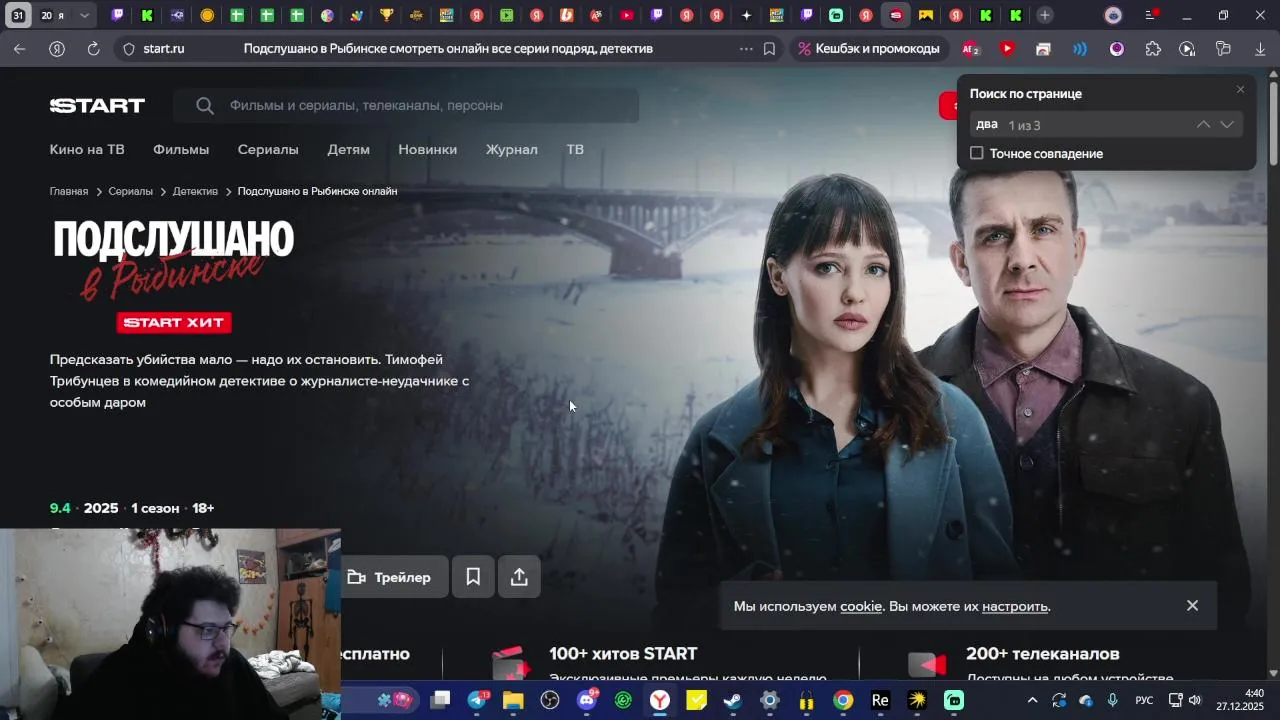
Task: Click the blue sound-waves extension icon
Action: coord(1080,48)
